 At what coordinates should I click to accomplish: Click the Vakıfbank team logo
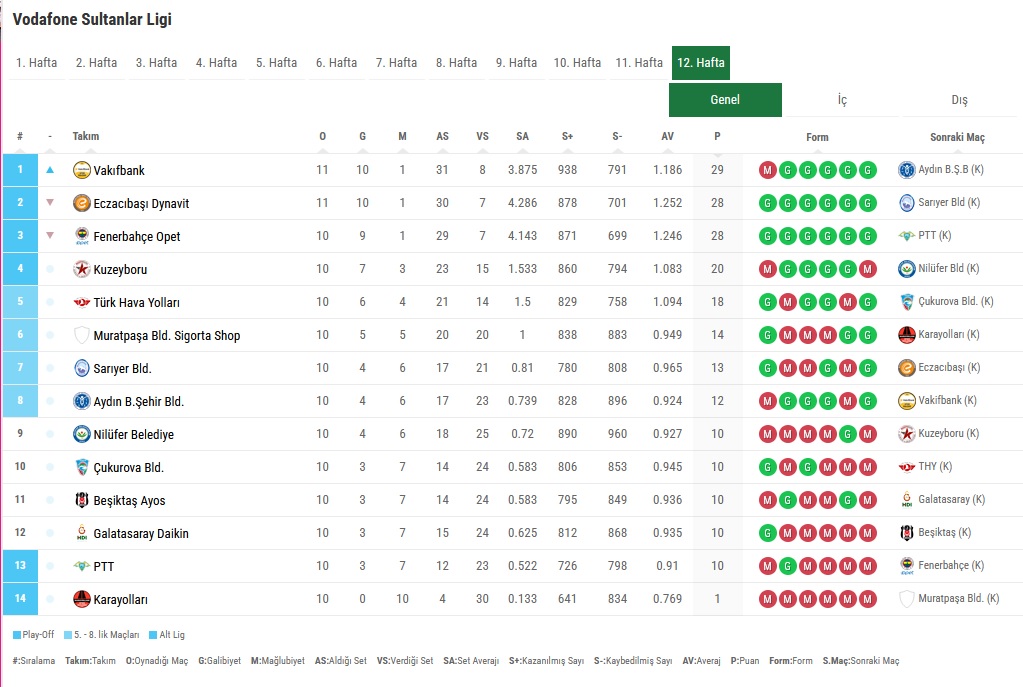(82, 170)
